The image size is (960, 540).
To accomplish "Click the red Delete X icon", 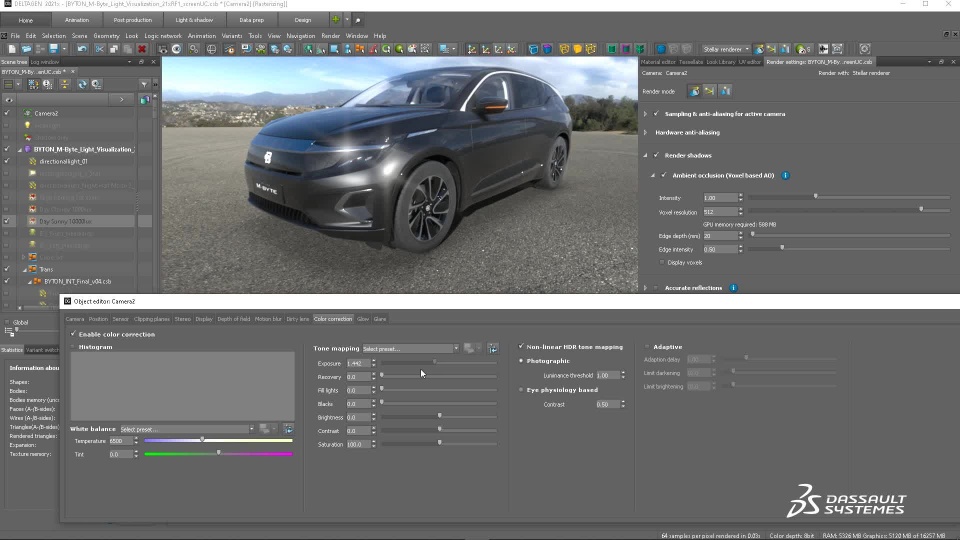I will tap(142, 49).
